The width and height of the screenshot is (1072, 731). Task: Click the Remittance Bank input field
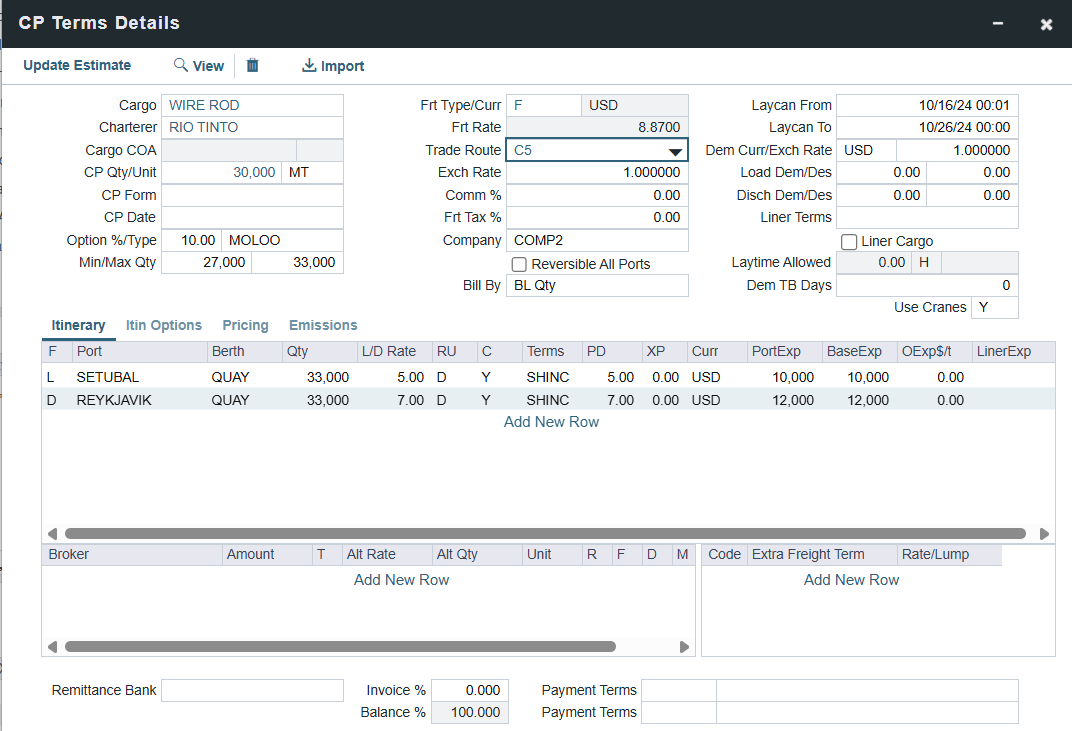click(252, 691)
